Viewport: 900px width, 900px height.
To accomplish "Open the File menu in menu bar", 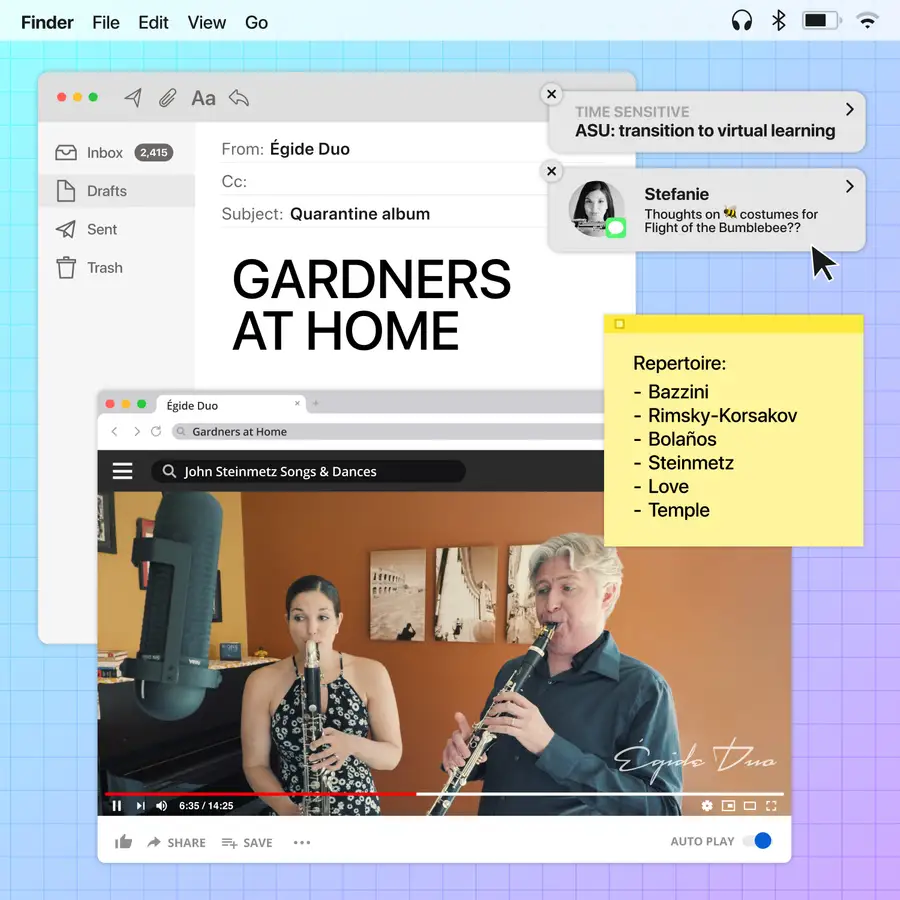I will coord(106,22).
